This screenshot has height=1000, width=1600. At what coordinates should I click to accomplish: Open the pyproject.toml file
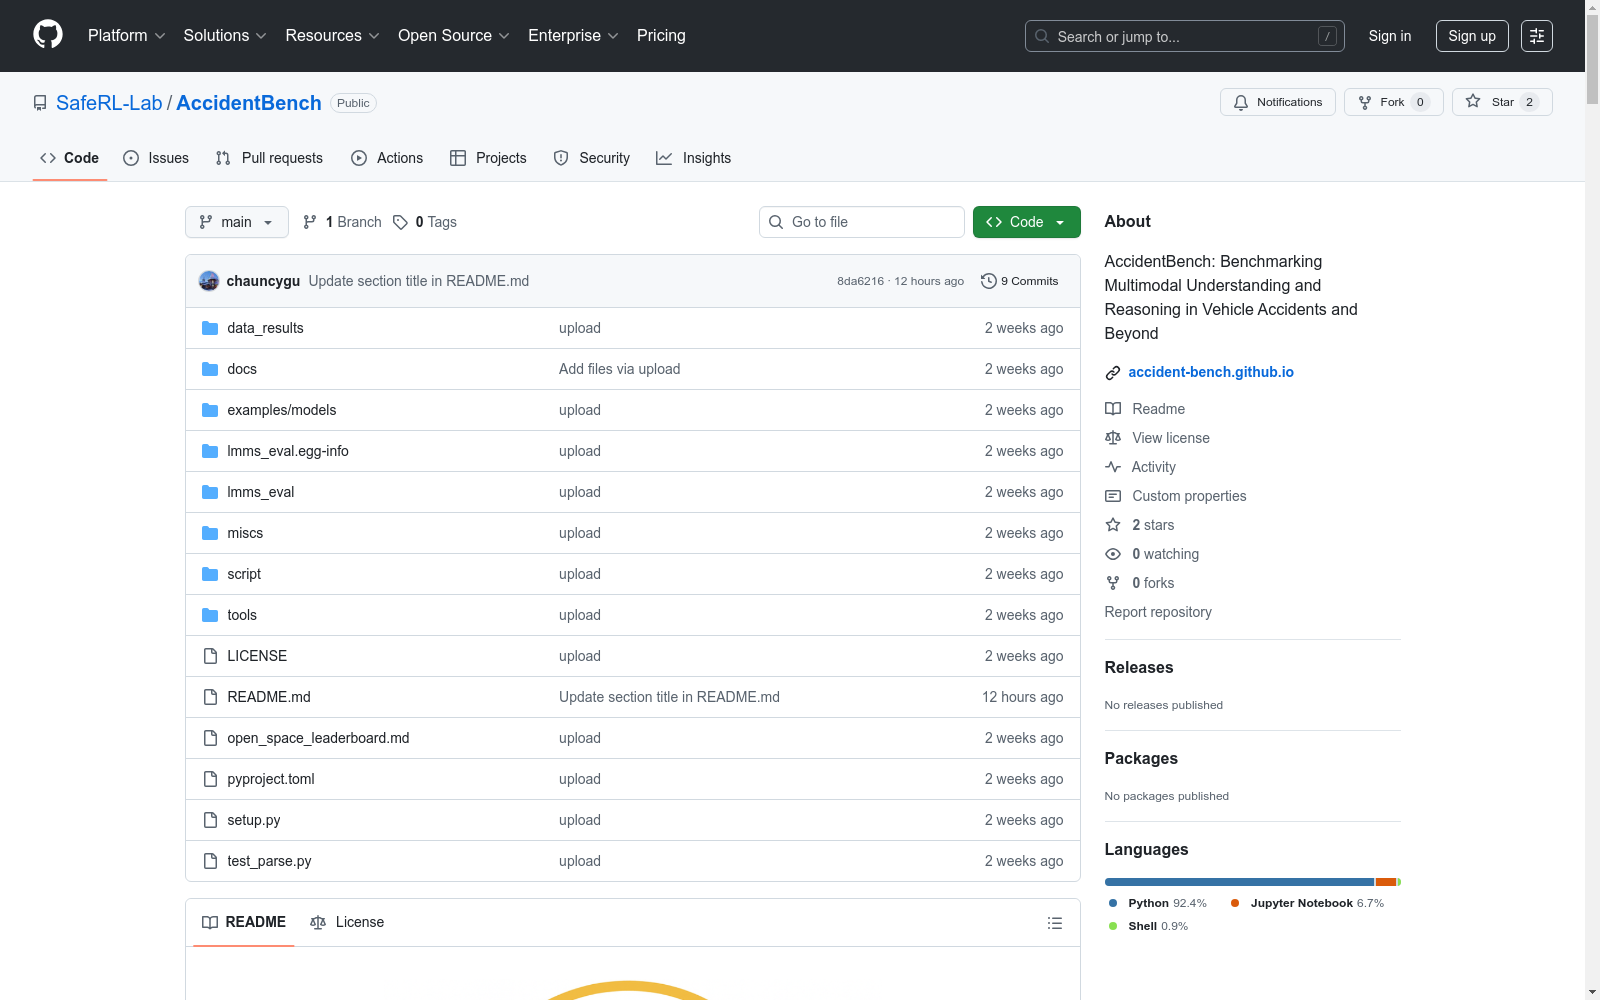click(271, 779)
